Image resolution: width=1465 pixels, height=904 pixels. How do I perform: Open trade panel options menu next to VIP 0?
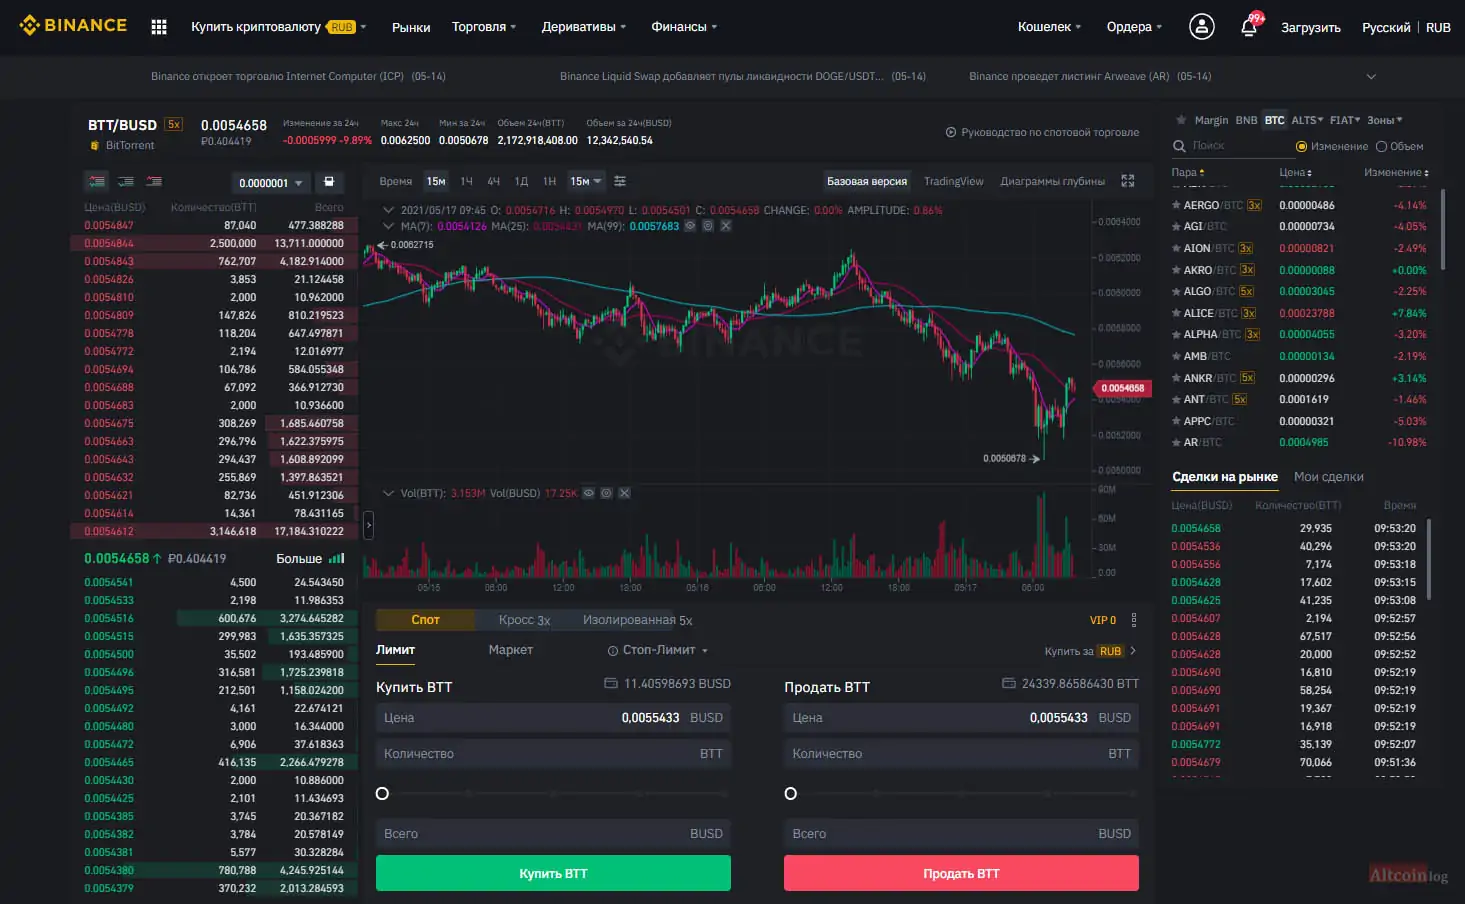click(1134, 620)
